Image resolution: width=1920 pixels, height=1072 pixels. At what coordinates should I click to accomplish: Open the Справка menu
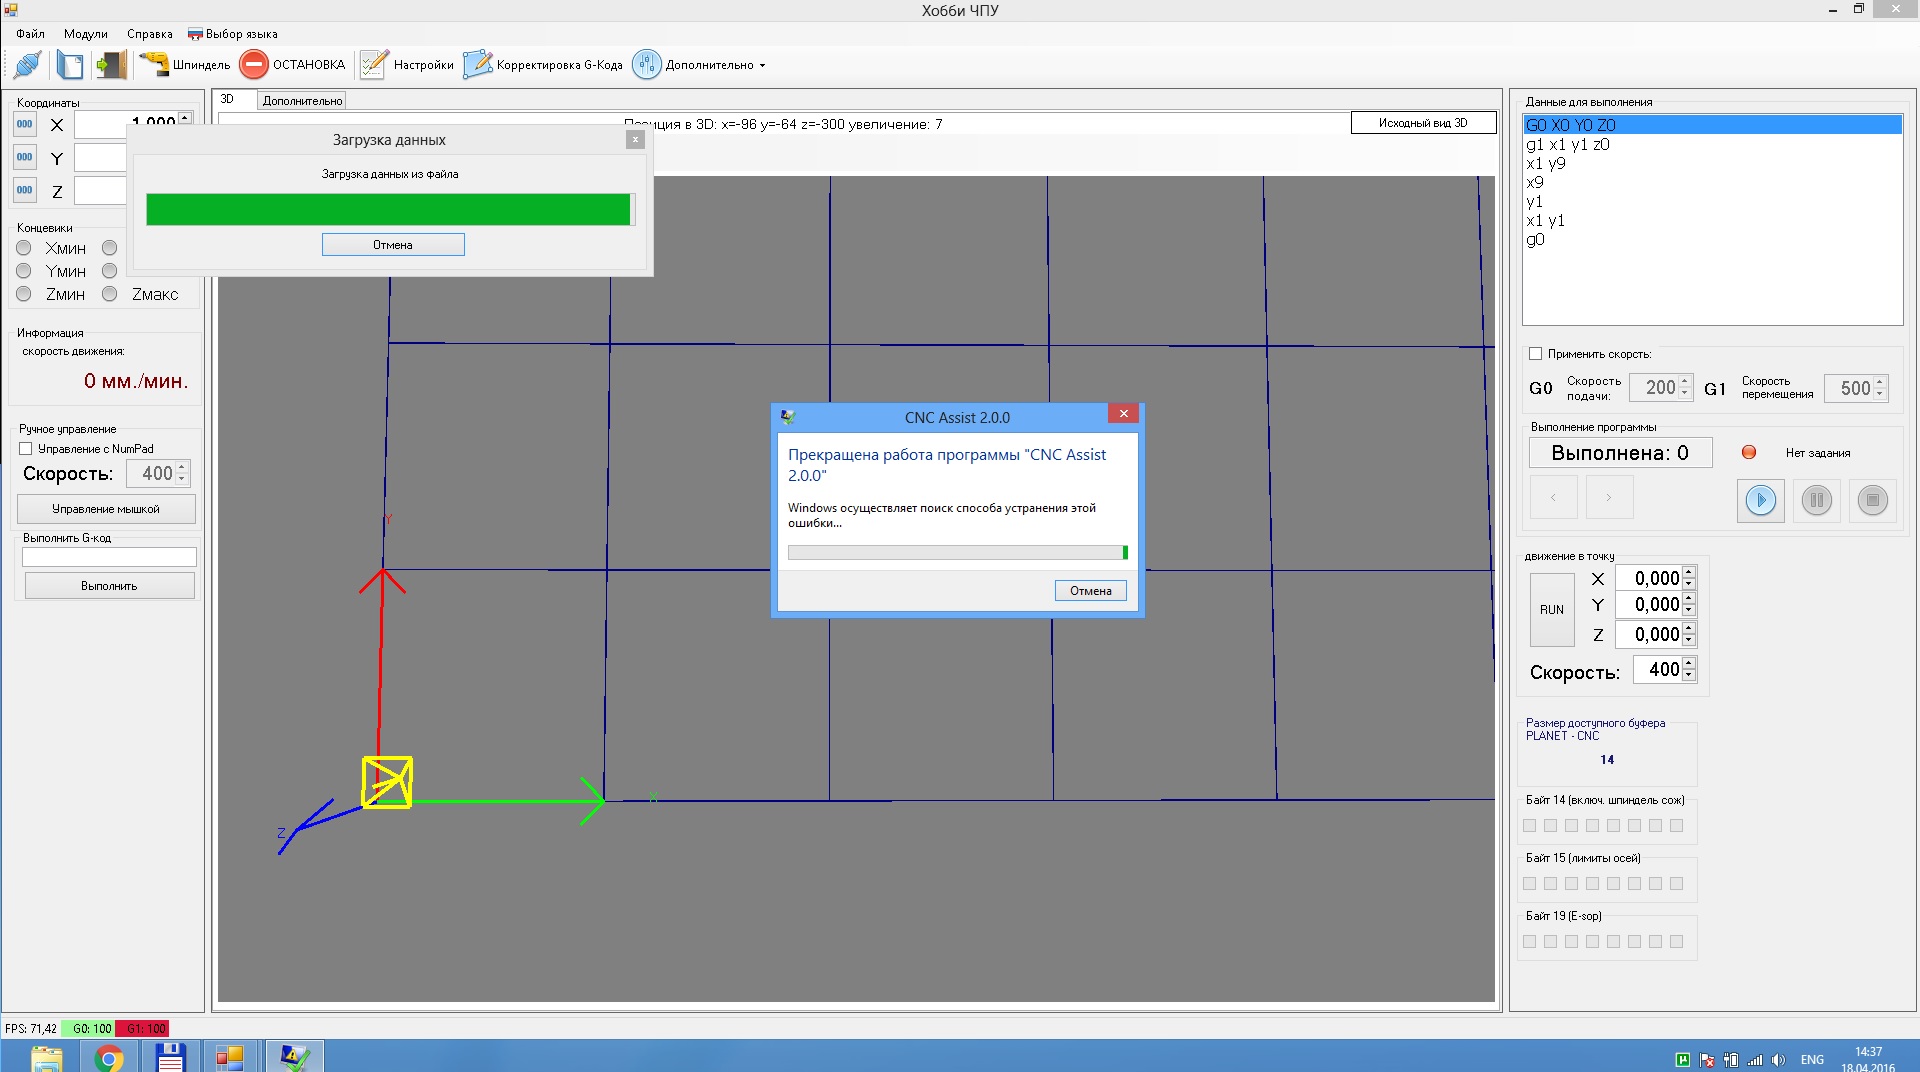coord(150,34)
